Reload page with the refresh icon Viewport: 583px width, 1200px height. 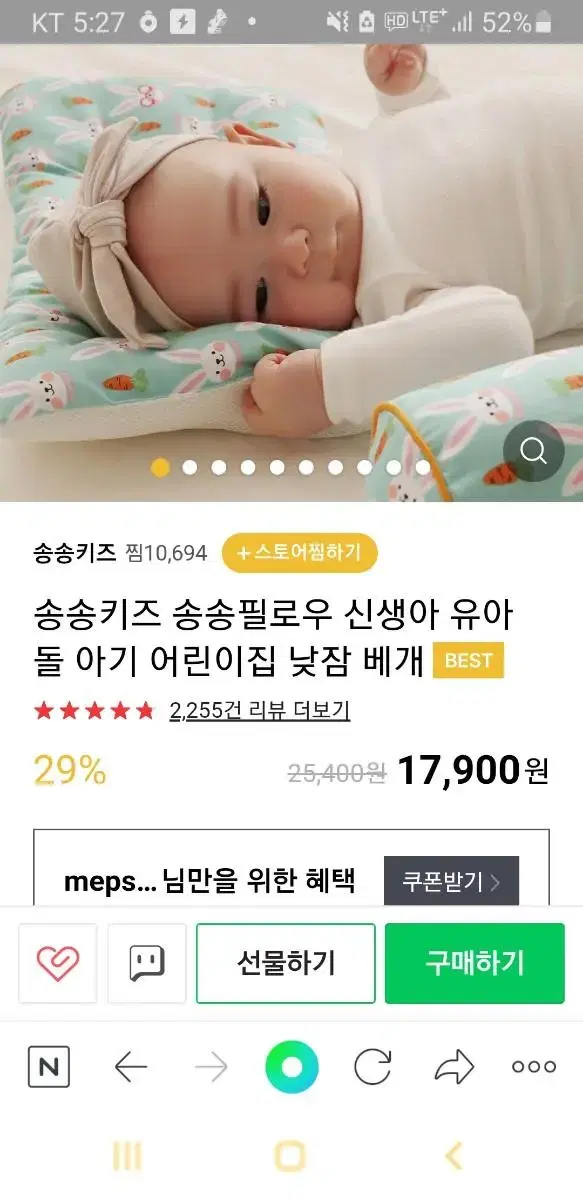click(x=373, y=1068)
